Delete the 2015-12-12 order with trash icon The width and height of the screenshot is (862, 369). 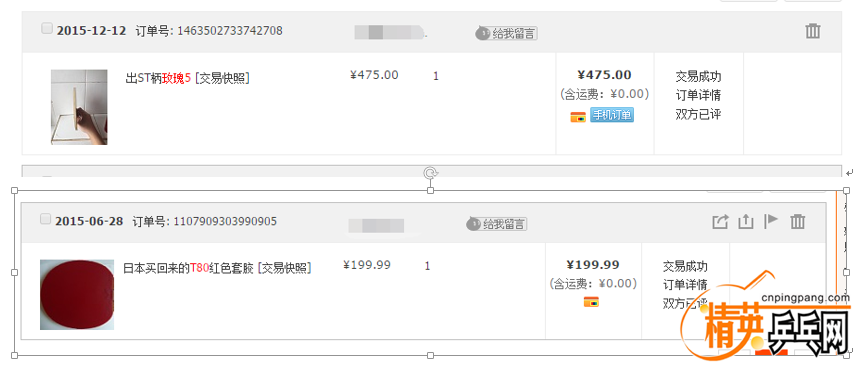pos(813,31)
